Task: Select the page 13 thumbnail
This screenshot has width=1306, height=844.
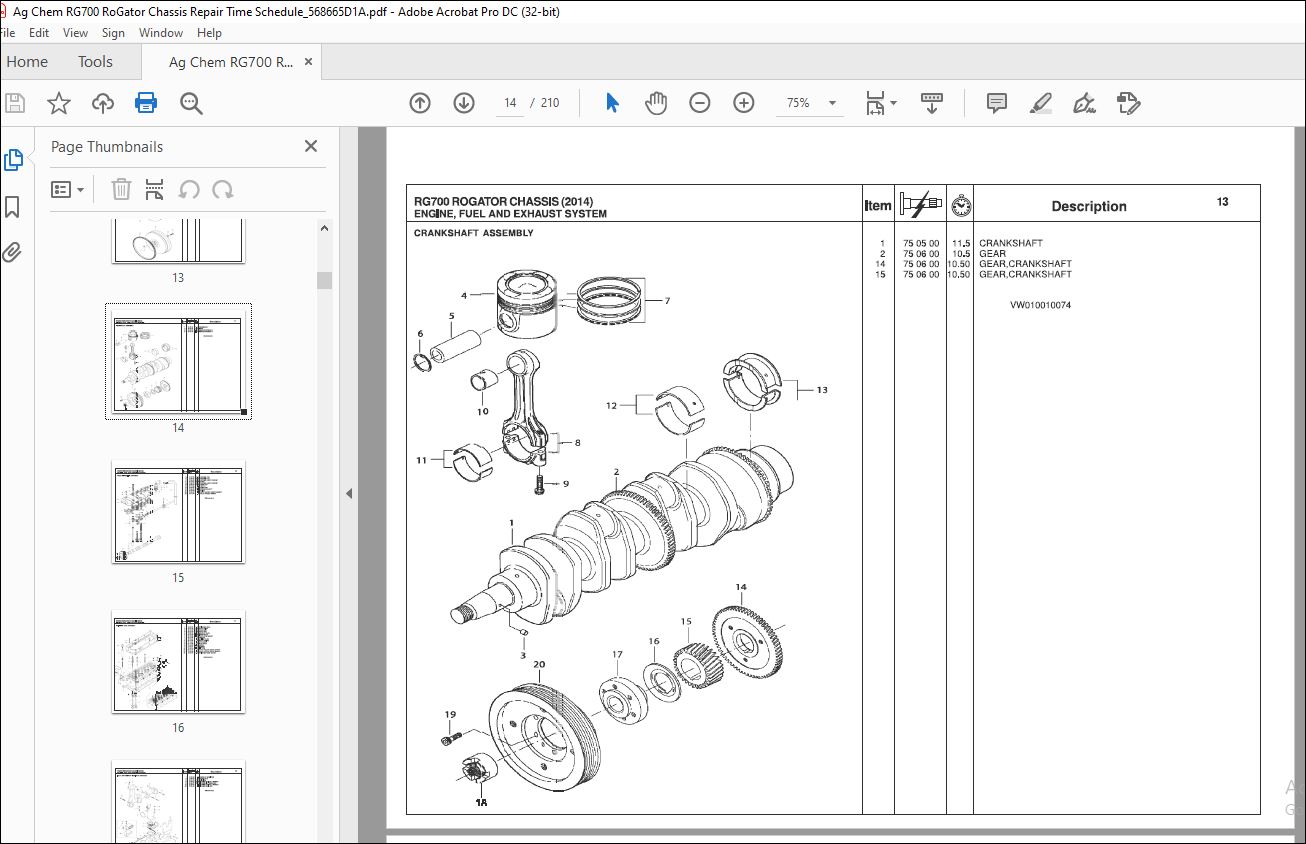Action: point(178,241)
